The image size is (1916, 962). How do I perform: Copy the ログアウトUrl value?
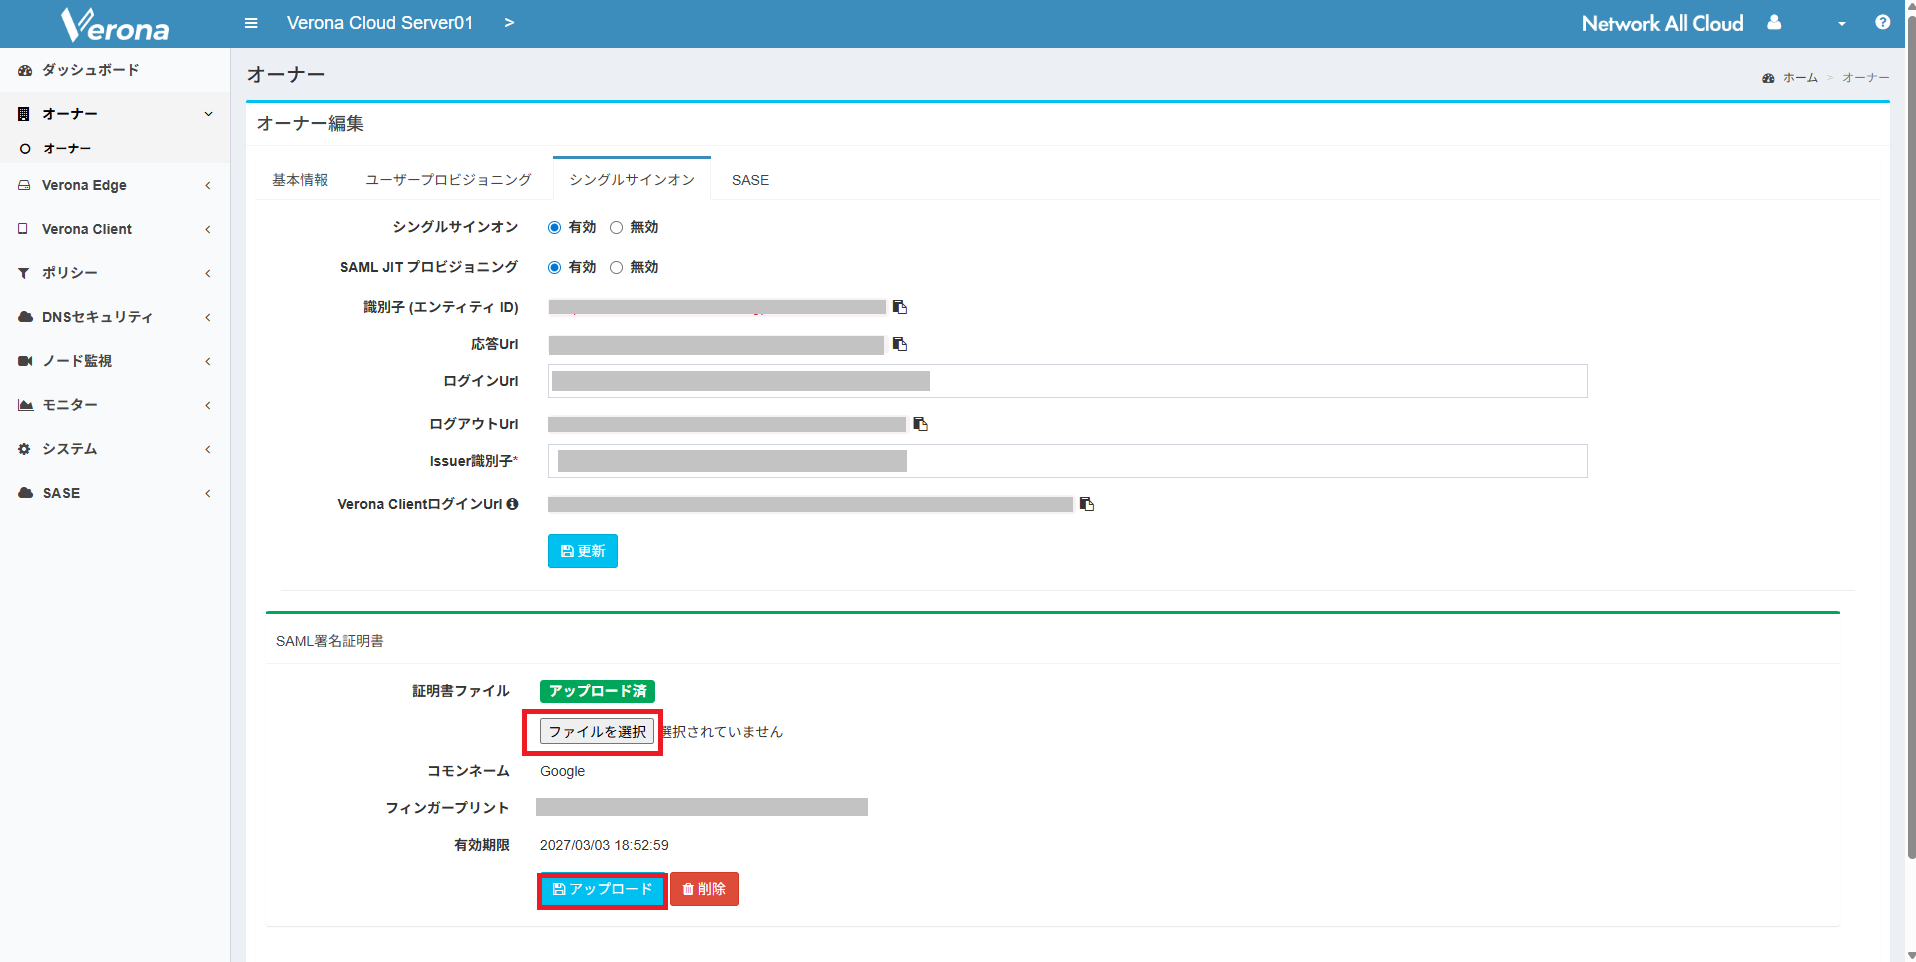click(921, 424)
